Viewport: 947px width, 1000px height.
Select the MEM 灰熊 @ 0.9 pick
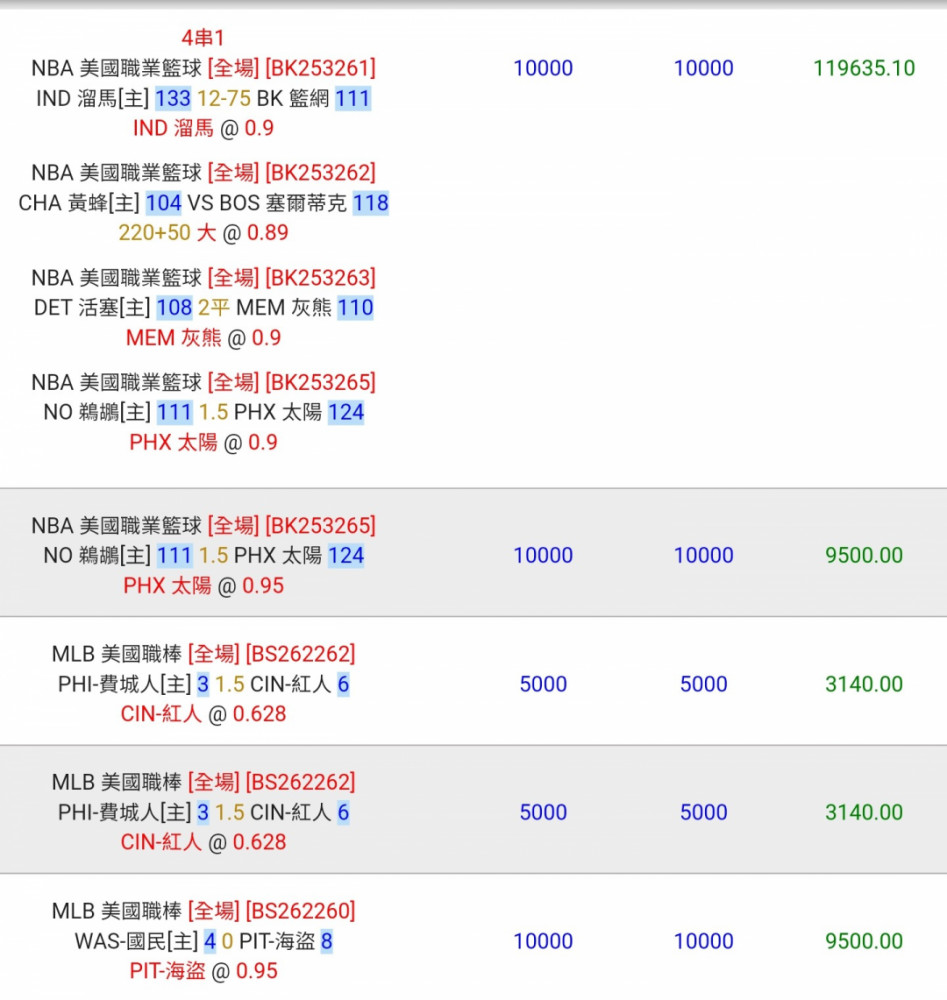click(x=203, y=337)
